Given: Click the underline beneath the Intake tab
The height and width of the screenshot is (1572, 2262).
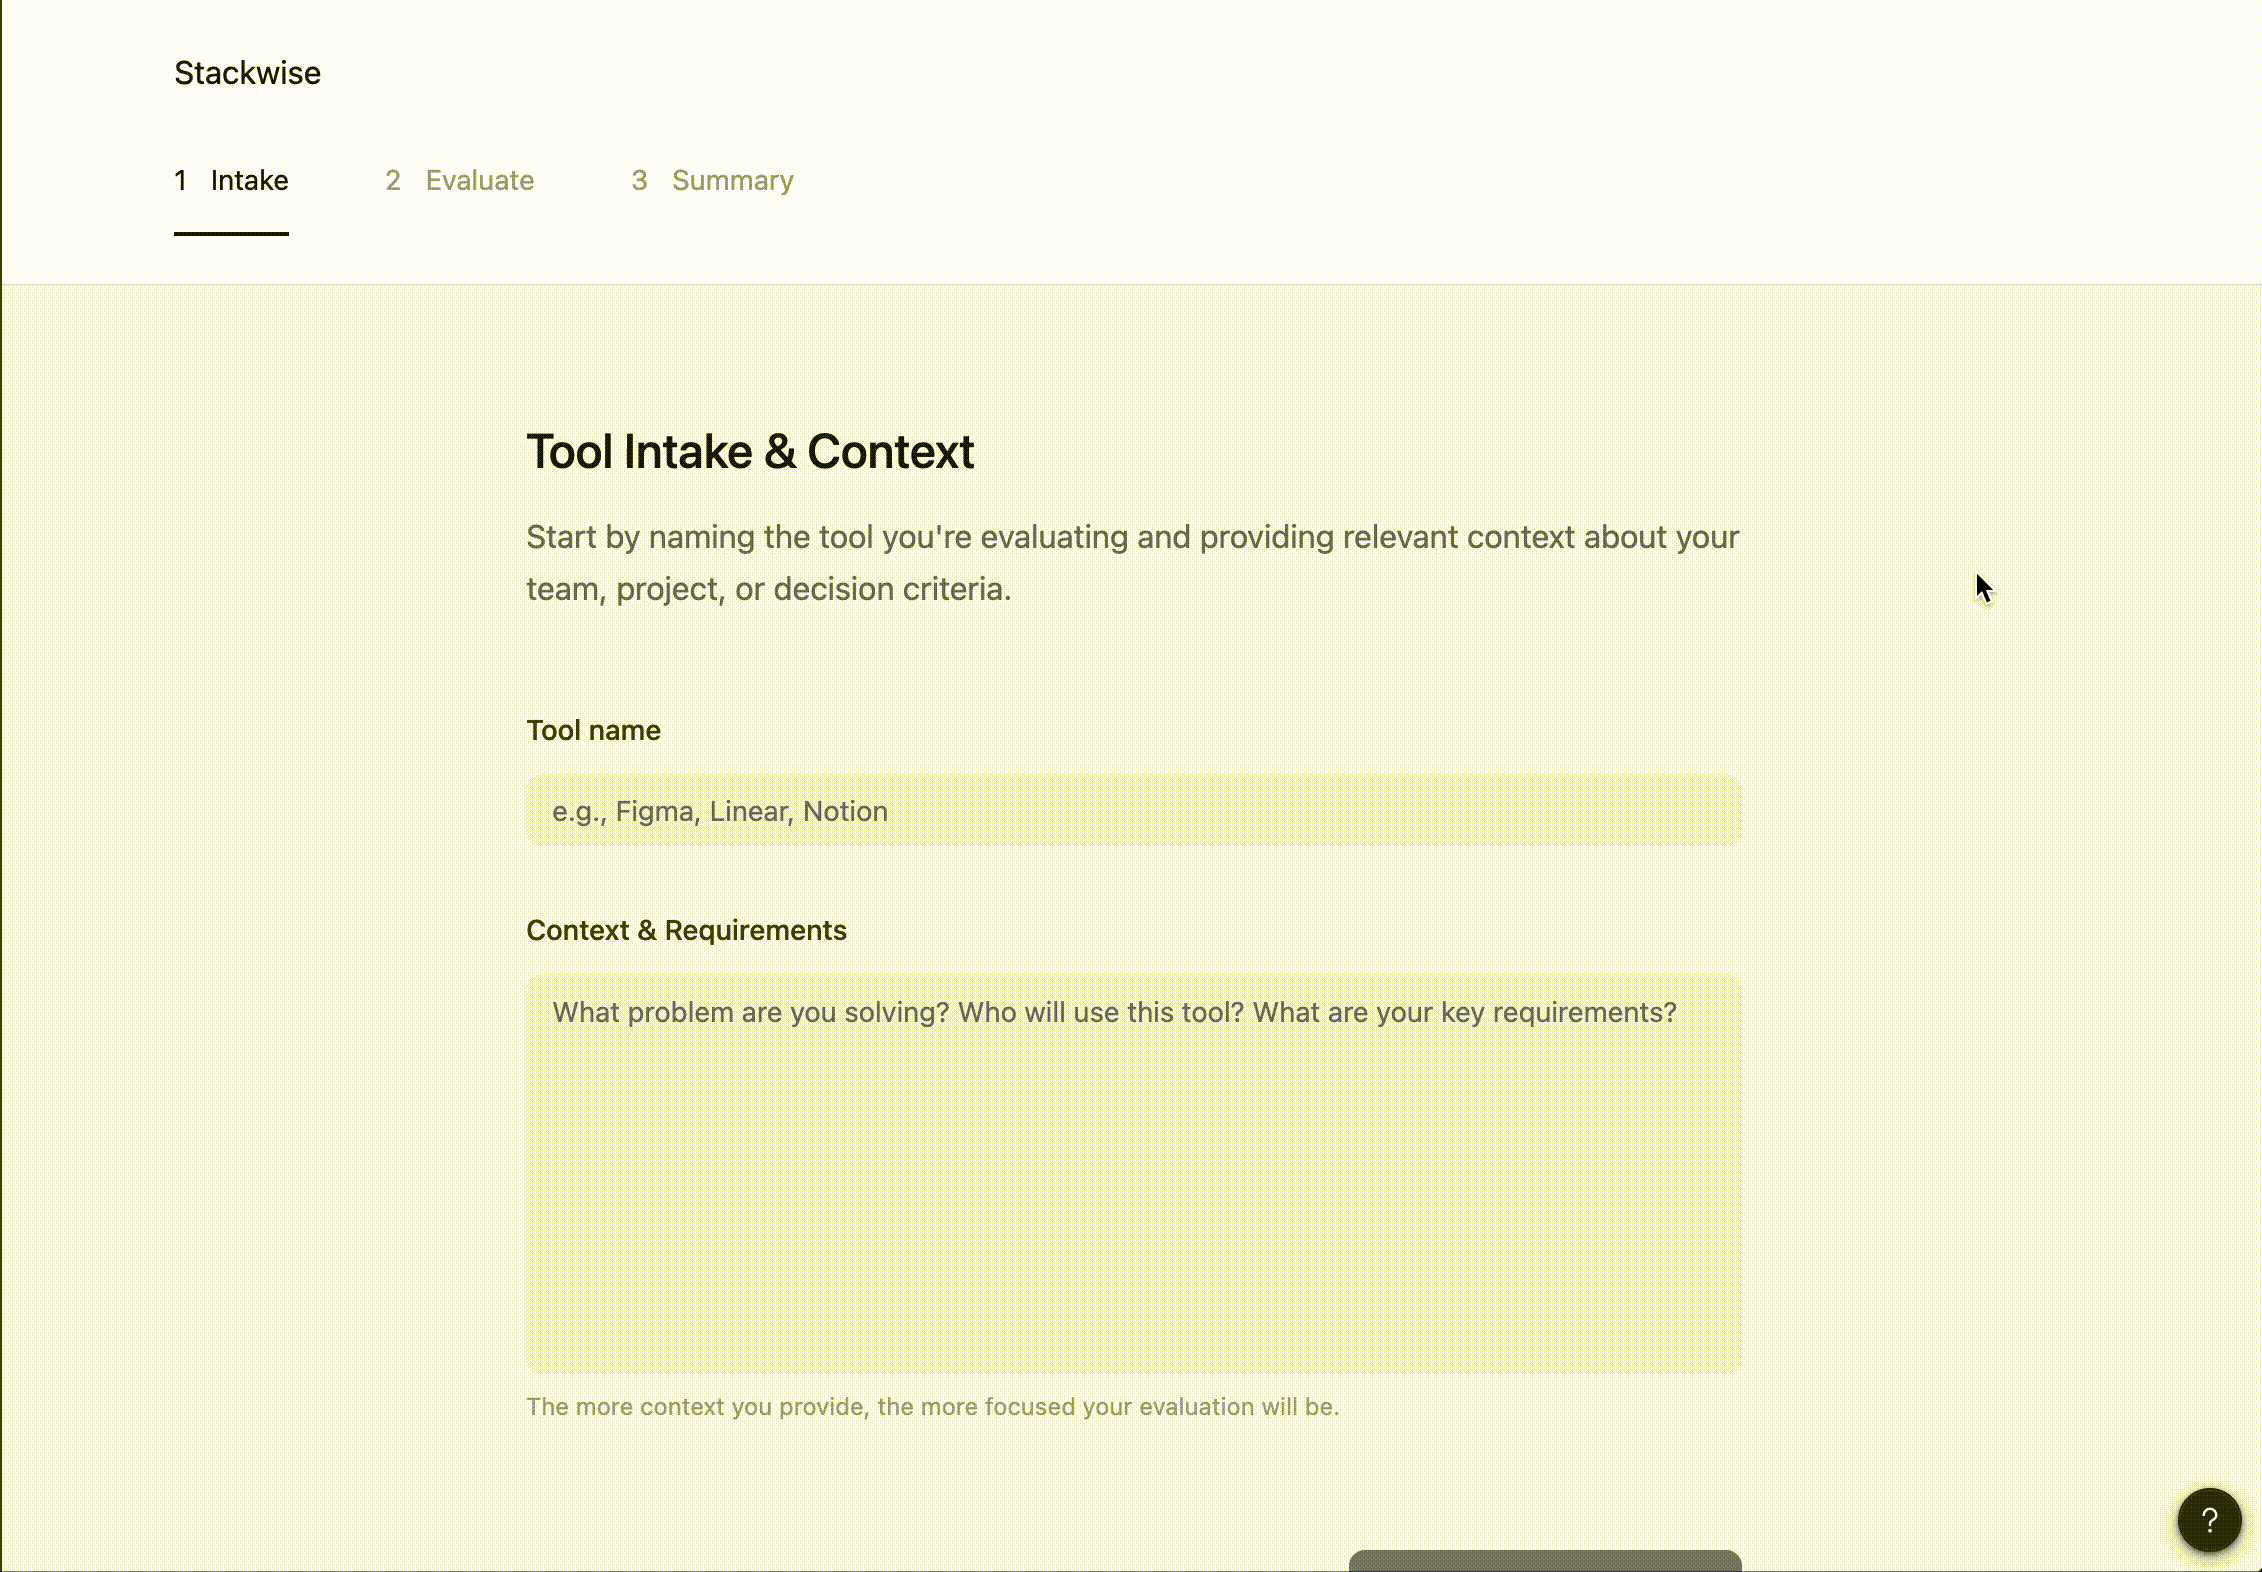Looking at the screenshot, I should click(231, 234).
